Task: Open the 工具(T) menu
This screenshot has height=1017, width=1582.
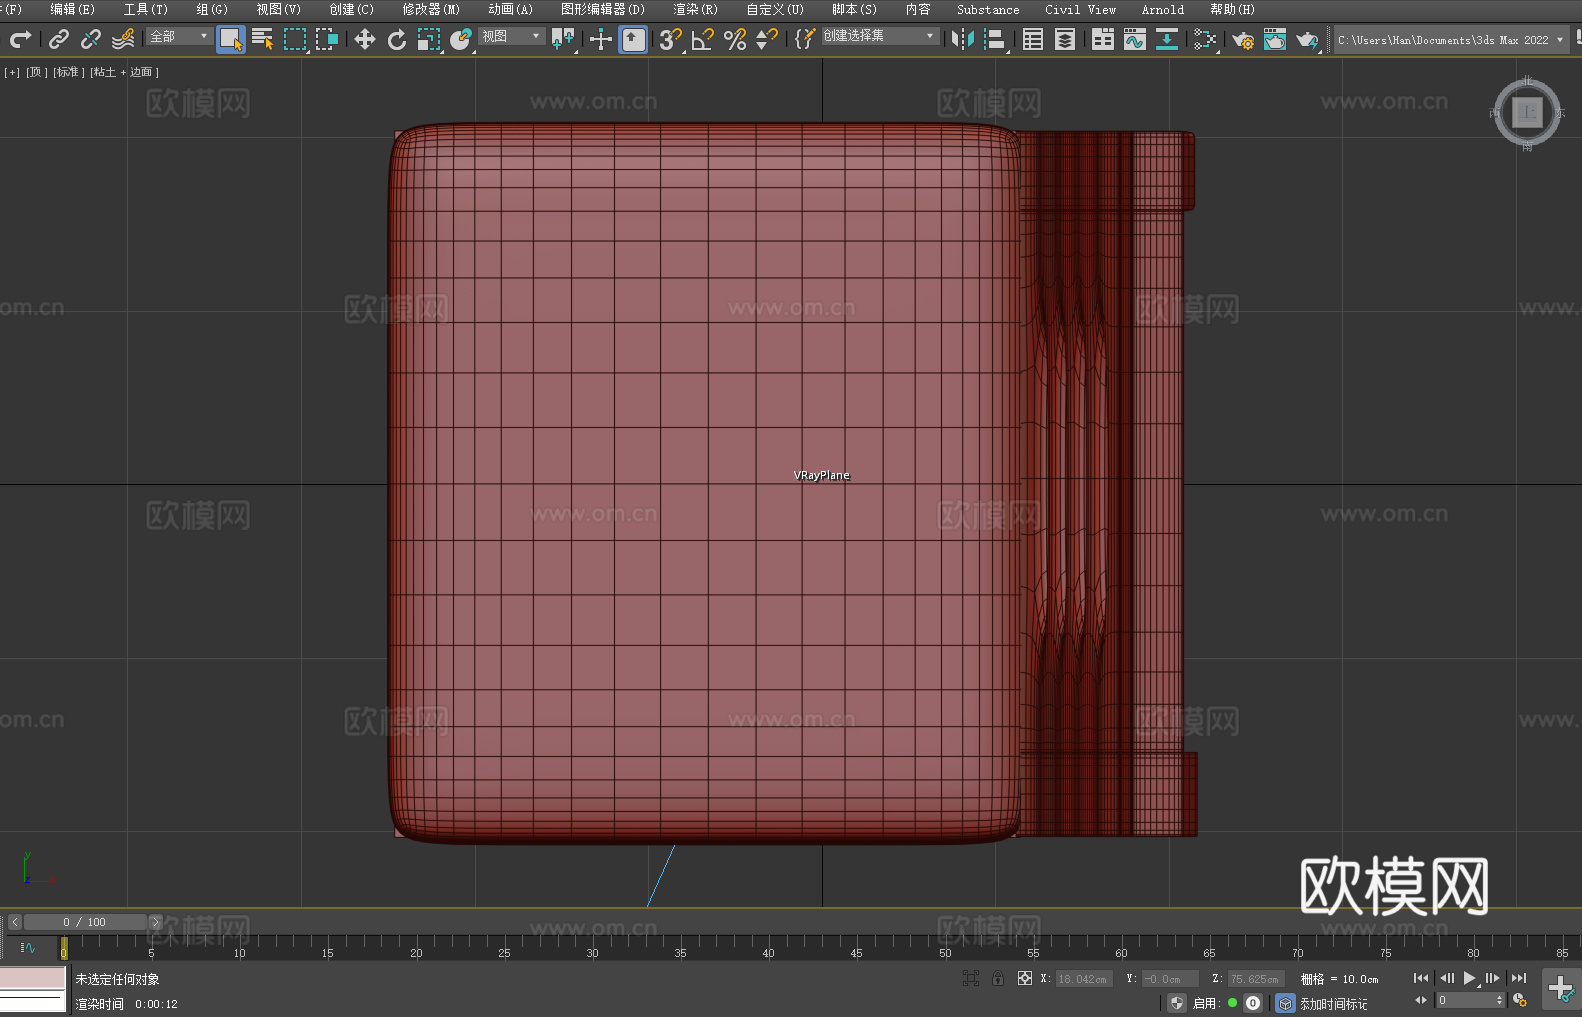Action: click(x=146, y=10)
